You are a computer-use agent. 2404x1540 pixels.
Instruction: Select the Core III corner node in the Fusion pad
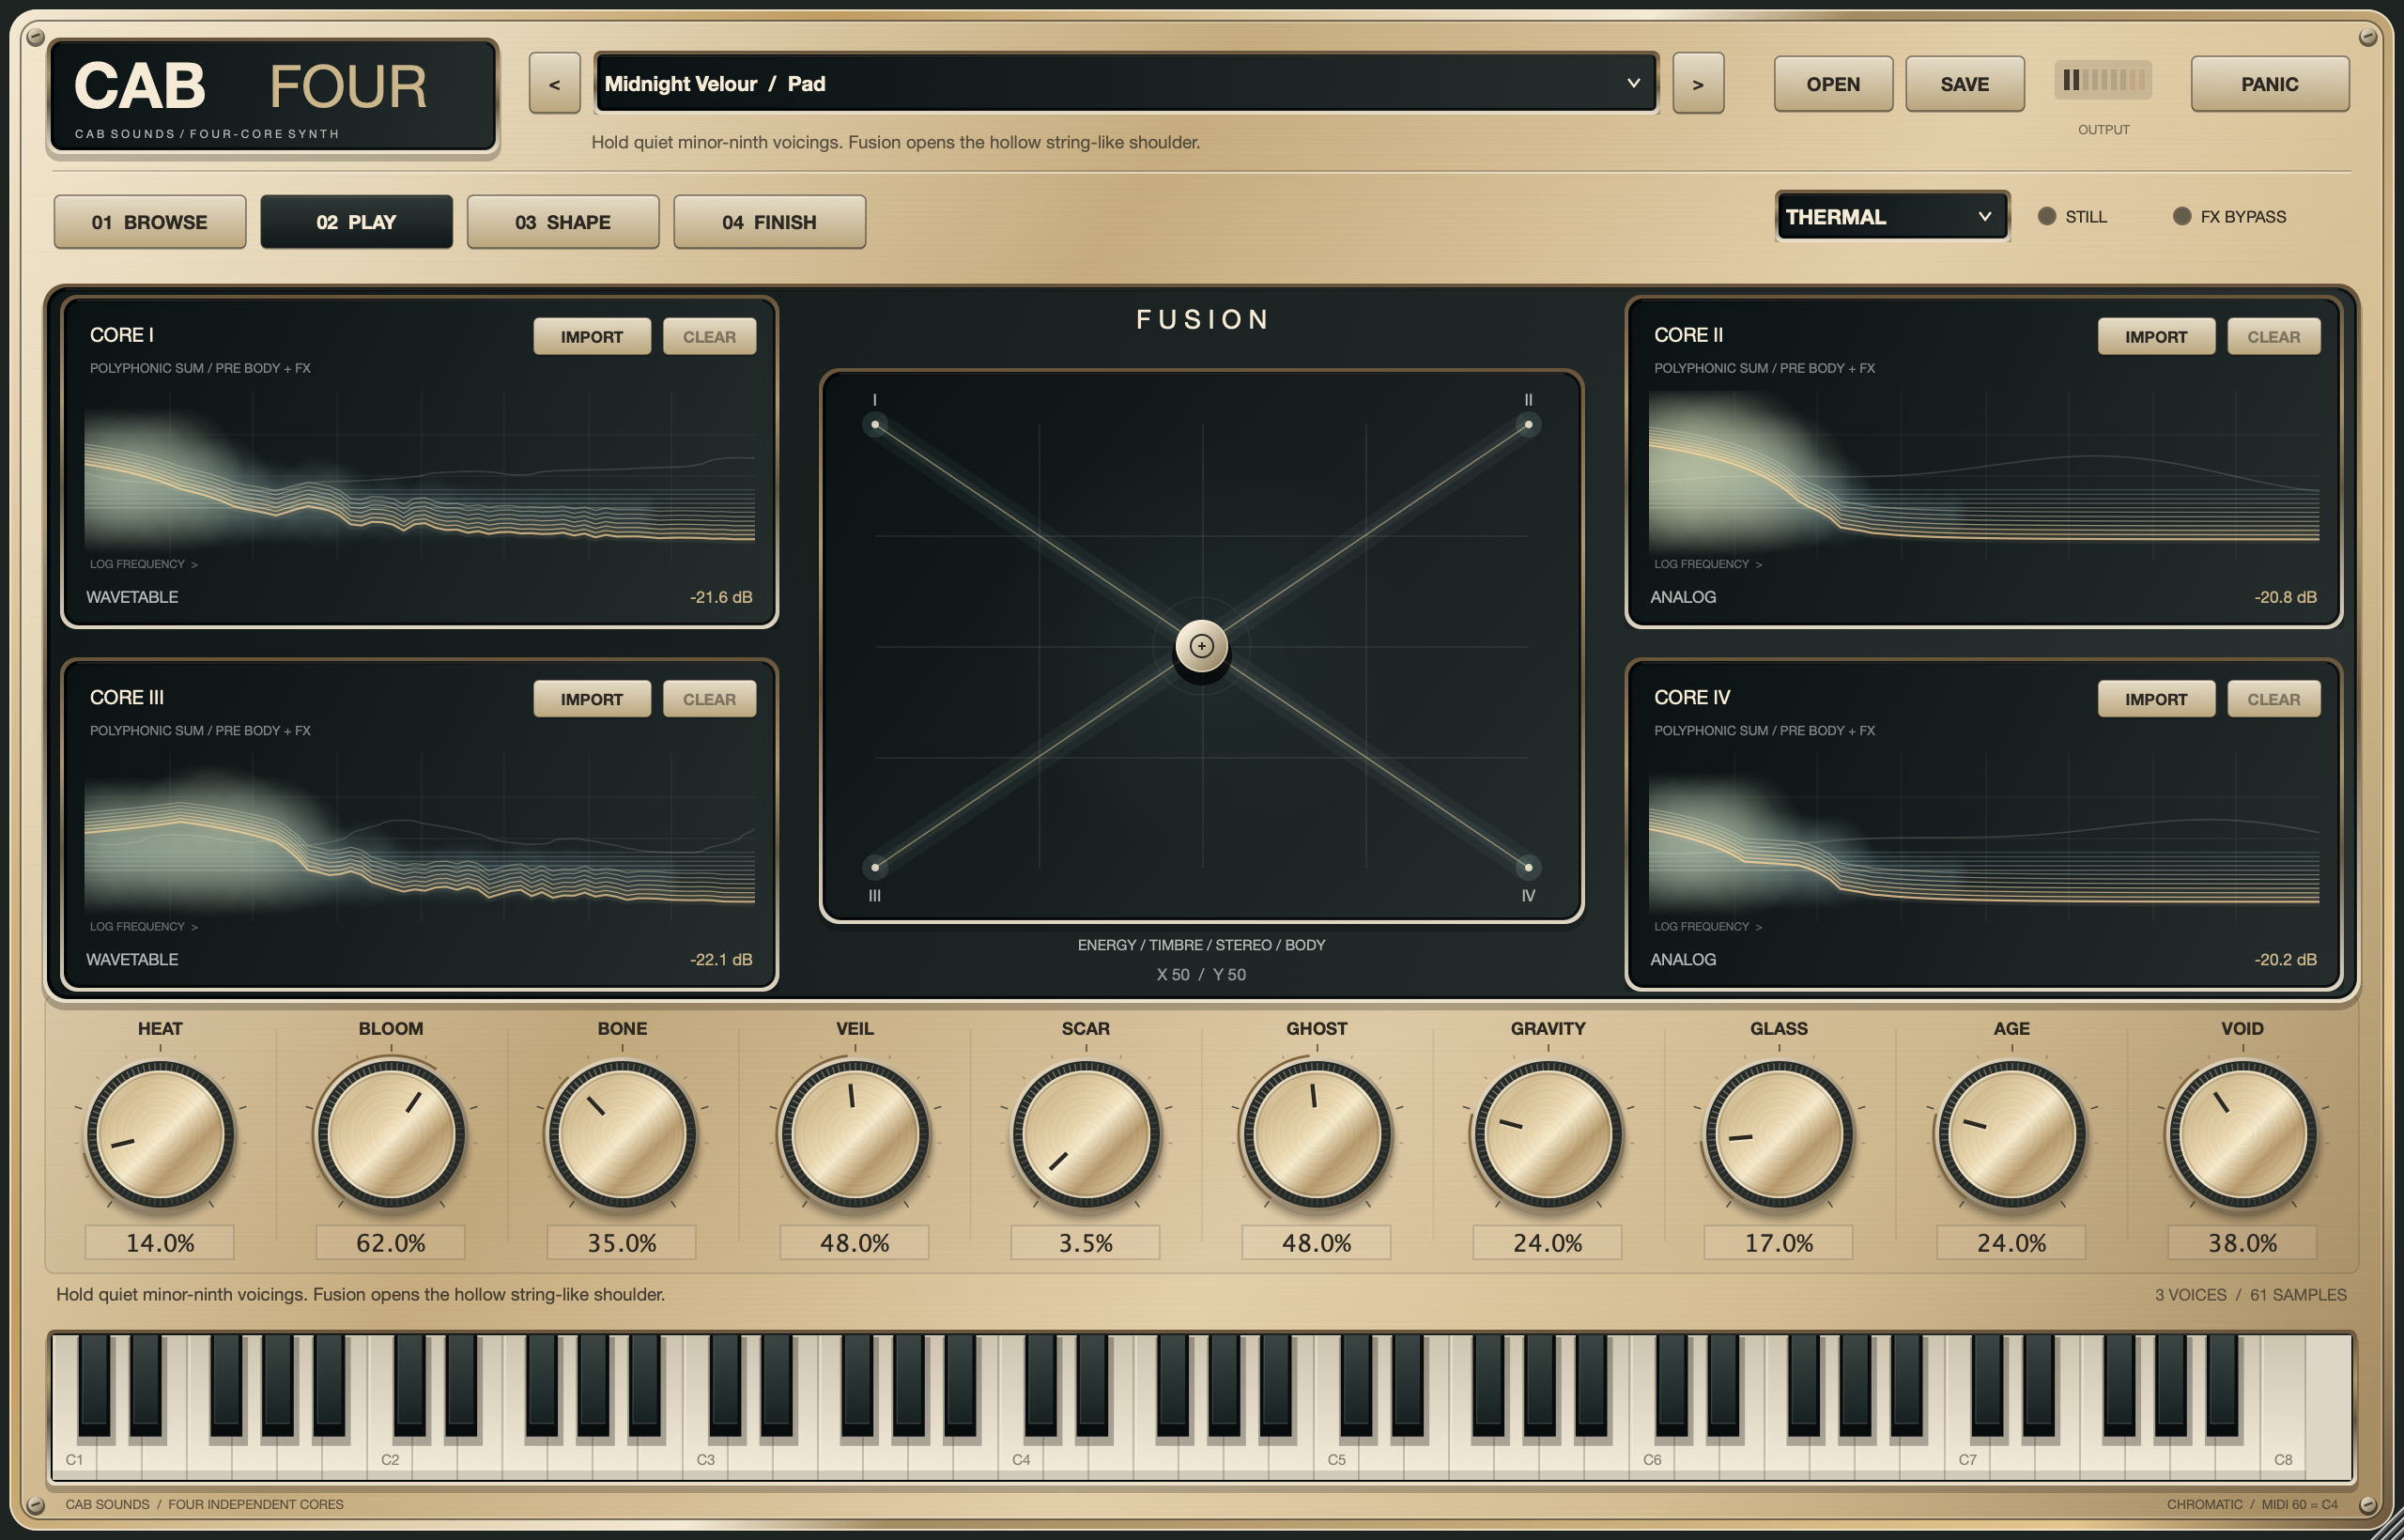tap(875, 867)
